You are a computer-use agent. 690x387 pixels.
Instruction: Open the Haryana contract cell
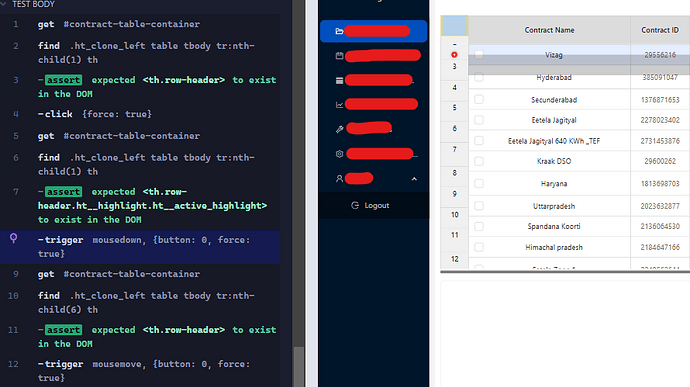click(554, 184)
